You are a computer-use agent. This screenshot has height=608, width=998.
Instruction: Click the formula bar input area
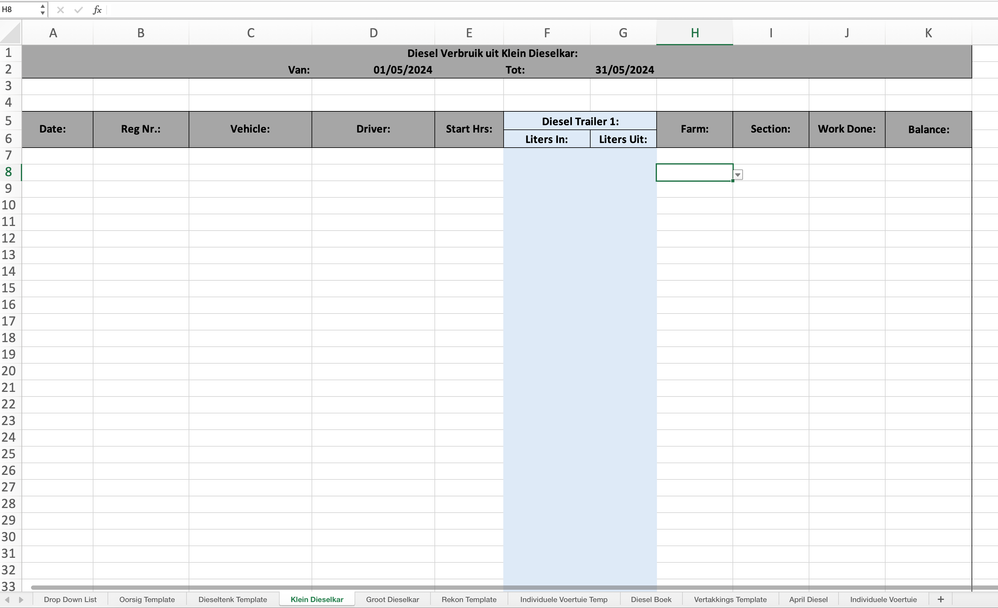pos(551,10)
